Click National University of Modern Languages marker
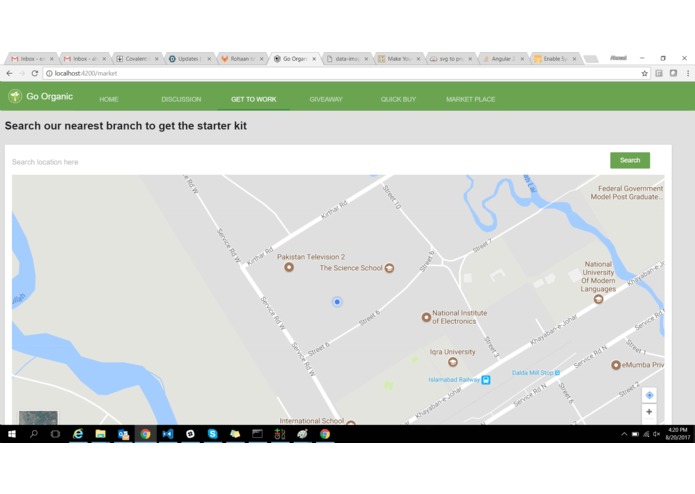Viewport: 695px width, 494px height. click(x=598, y=299)
